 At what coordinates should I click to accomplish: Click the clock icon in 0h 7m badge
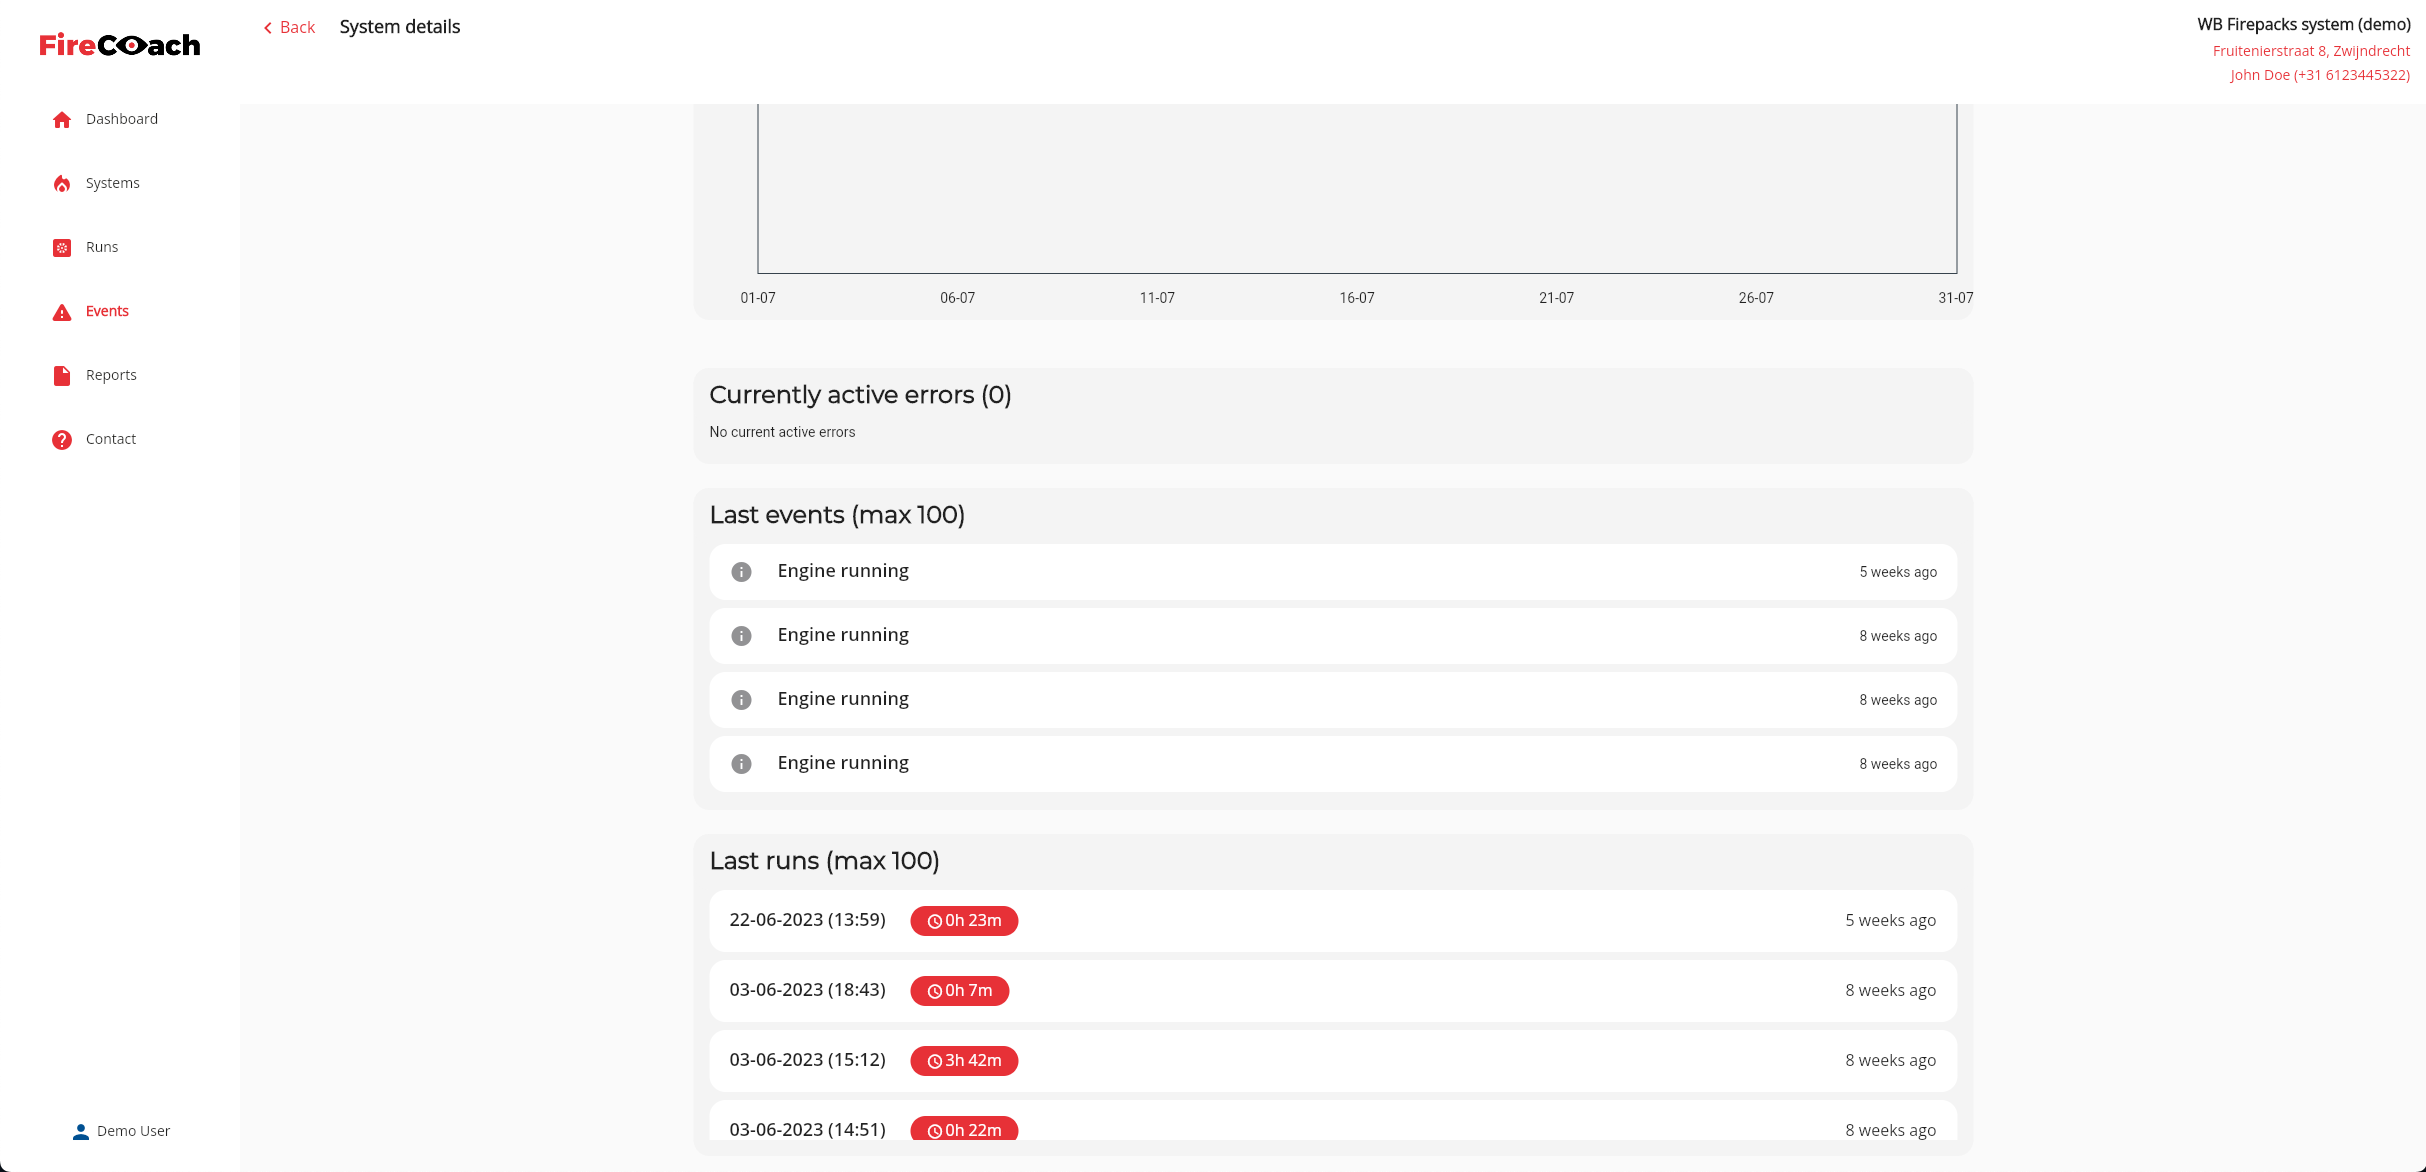[935, 992]
